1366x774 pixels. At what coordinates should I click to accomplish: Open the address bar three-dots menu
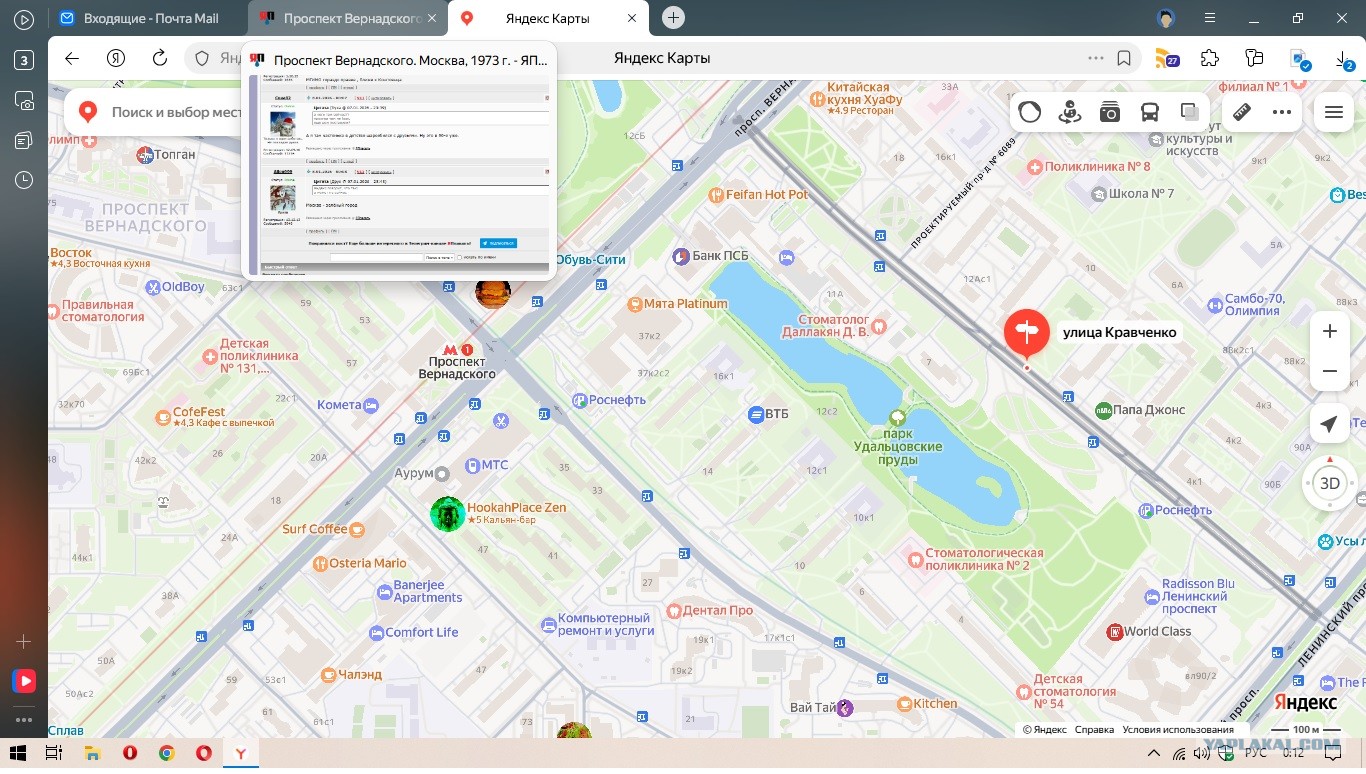coord(1096,58)
